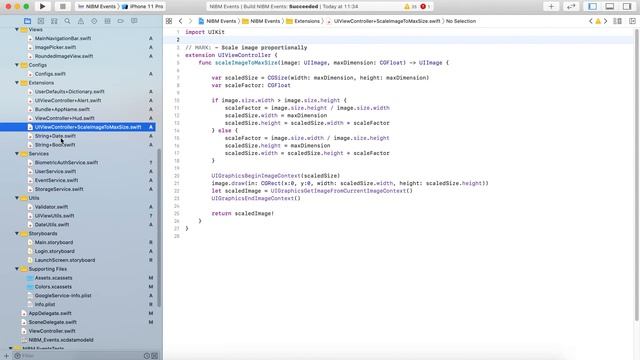The height and width of the screenshot is (360, 640).
Task: Collapse the Views group
Action: click(x=17, y=29)
